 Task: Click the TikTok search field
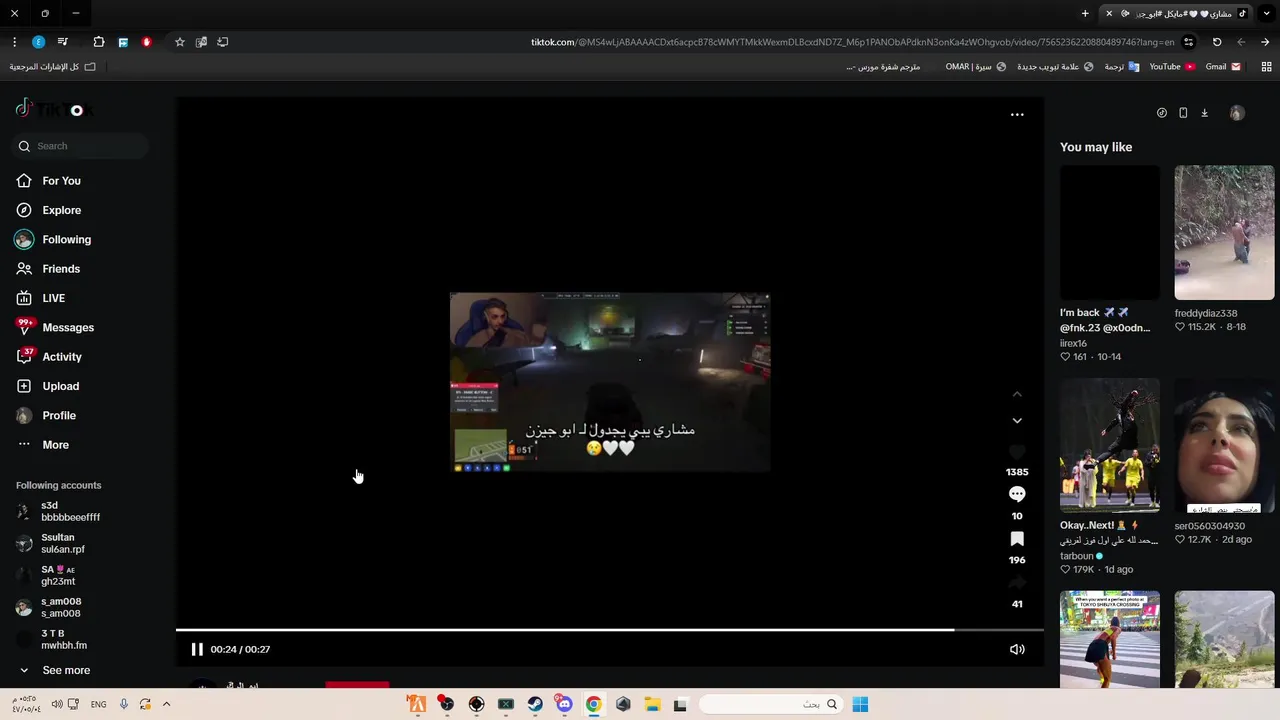click(x=82, y=146)
